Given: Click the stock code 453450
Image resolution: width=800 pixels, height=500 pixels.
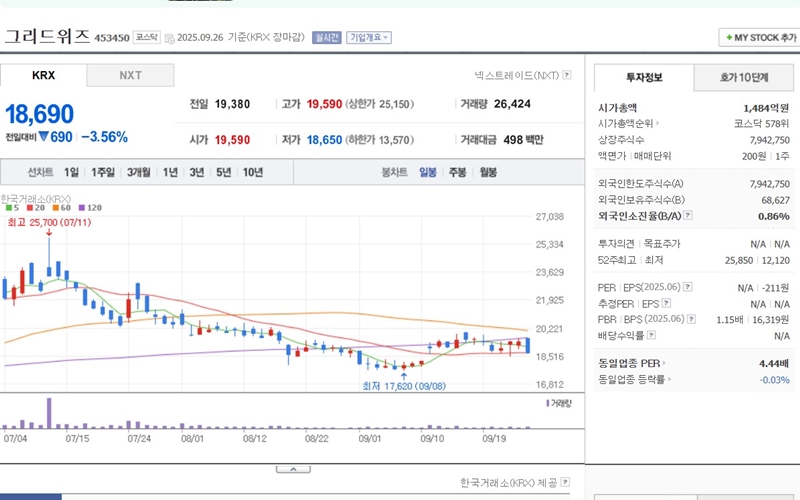Looking at the screenshot, I should (x=112, y=38).
